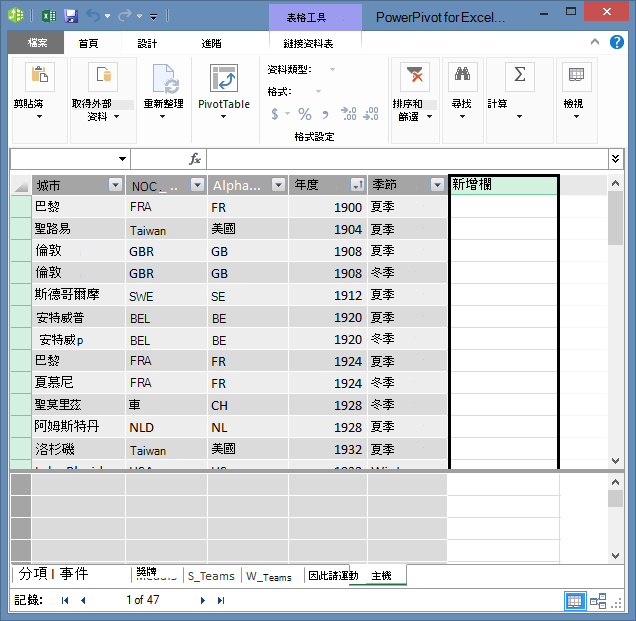Screen dimensions: 636x621
Task: Click the Undo arrow icon
Action: click(93, 16)
